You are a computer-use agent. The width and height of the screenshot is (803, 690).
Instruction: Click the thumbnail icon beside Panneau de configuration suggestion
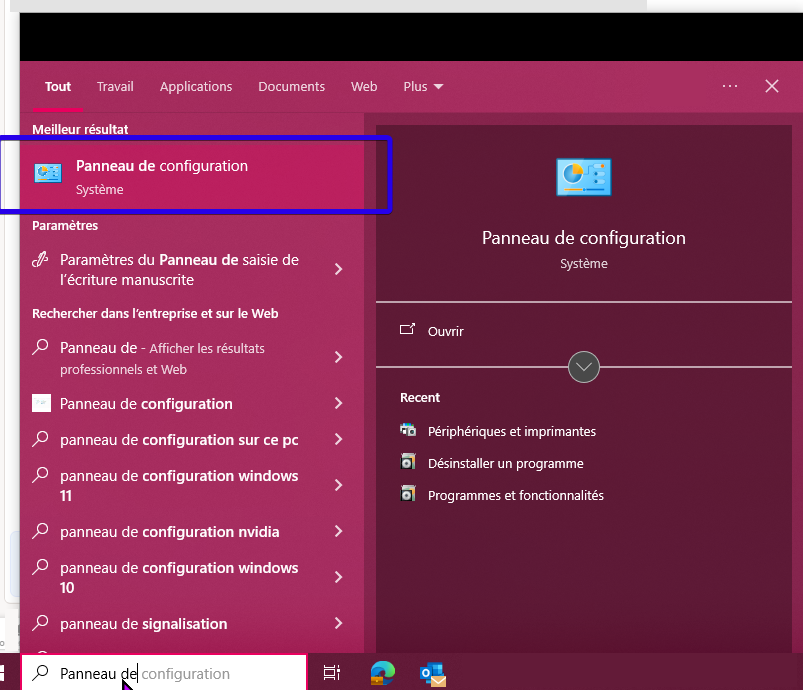(x=41, y=403)
